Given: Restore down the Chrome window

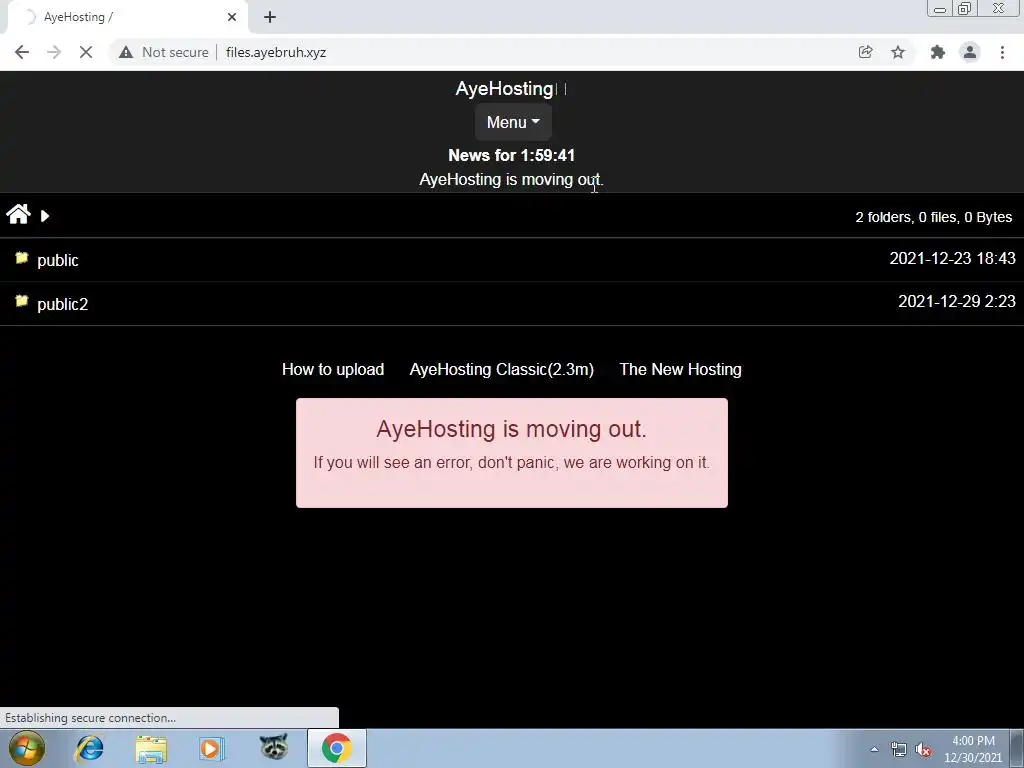Looking at the screenshot, I should point(965,8).
